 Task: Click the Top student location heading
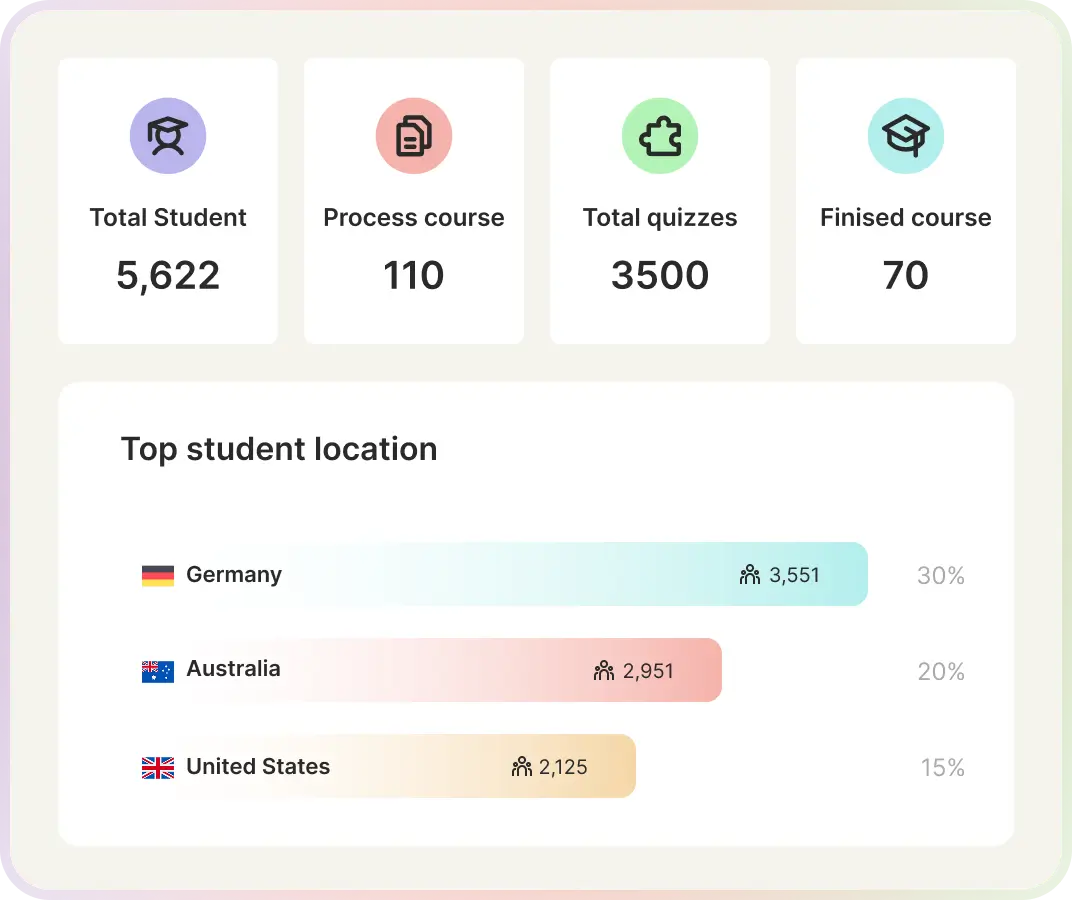coord(279,449)
